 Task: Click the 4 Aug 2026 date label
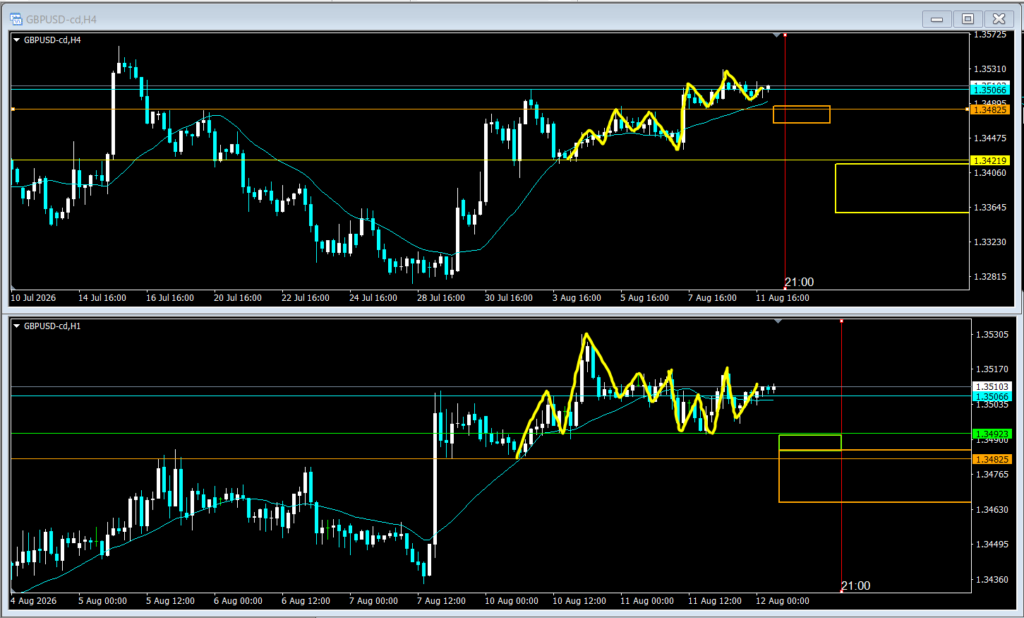(x=33, y=601)
